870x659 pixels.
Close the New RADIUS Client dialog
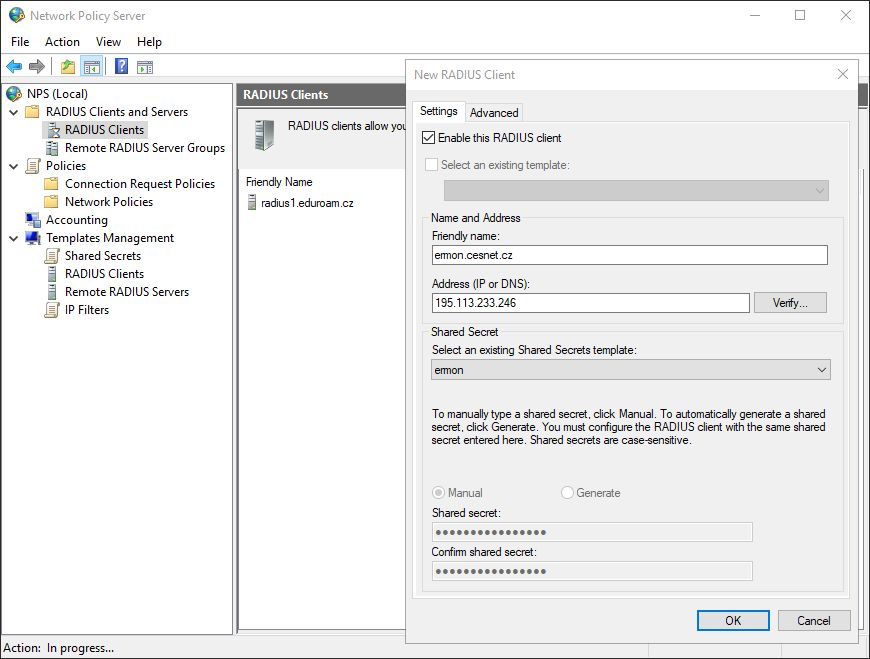coord(843,74)
